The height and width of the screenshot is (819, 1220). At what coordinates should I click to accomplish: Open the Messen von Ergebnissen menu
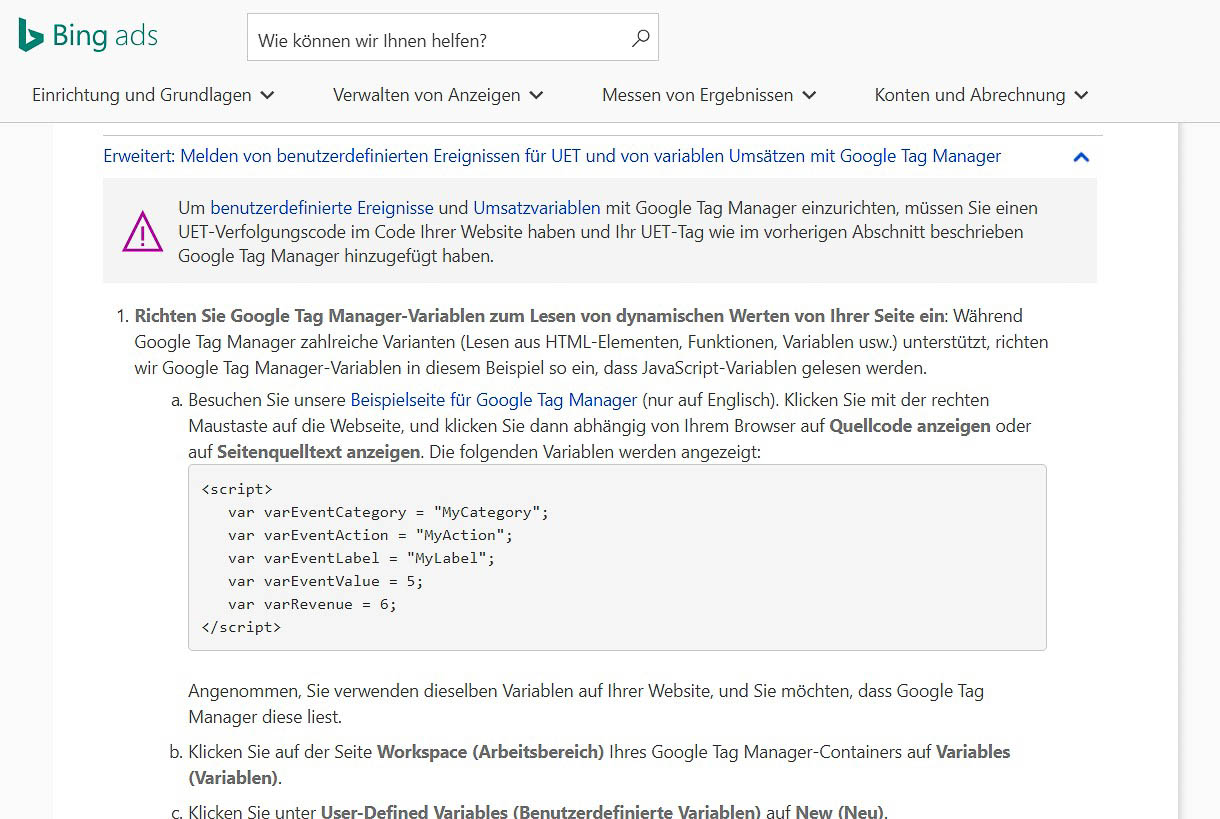[709, 95]
